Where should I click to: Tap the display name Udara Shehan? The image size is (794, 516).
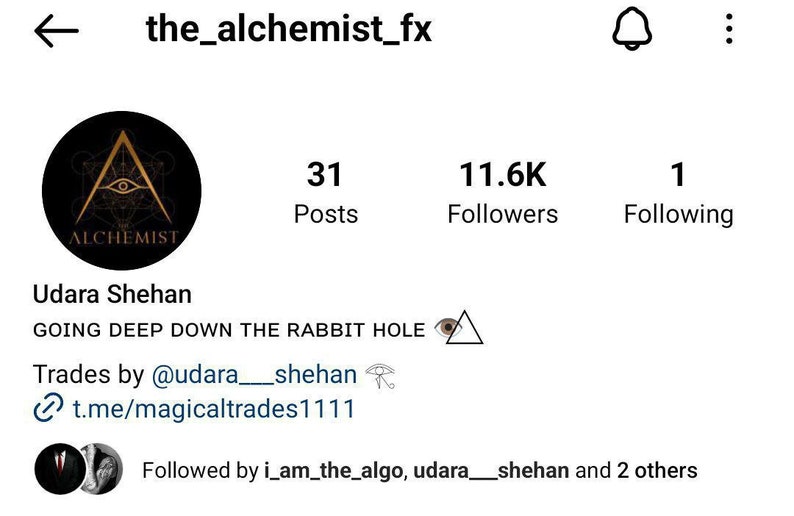pyautogui.click(x=112, y=294)
